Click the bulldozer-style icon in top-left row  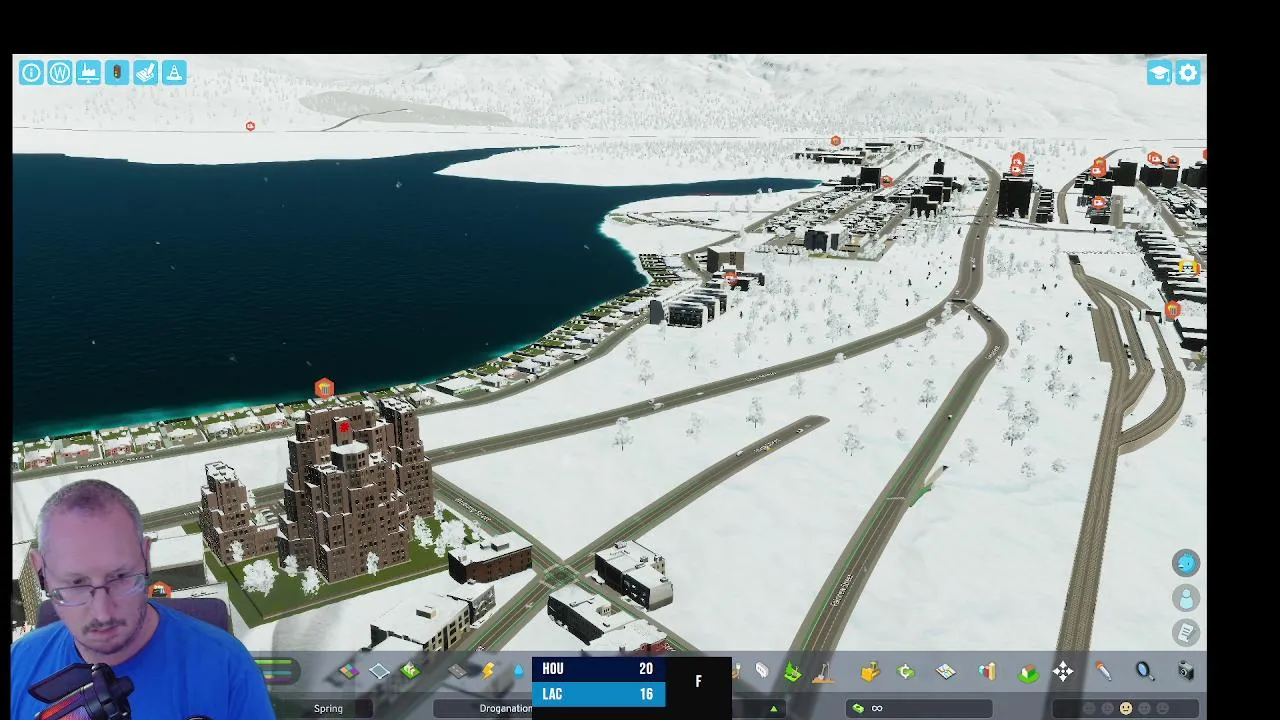point(146,72)
